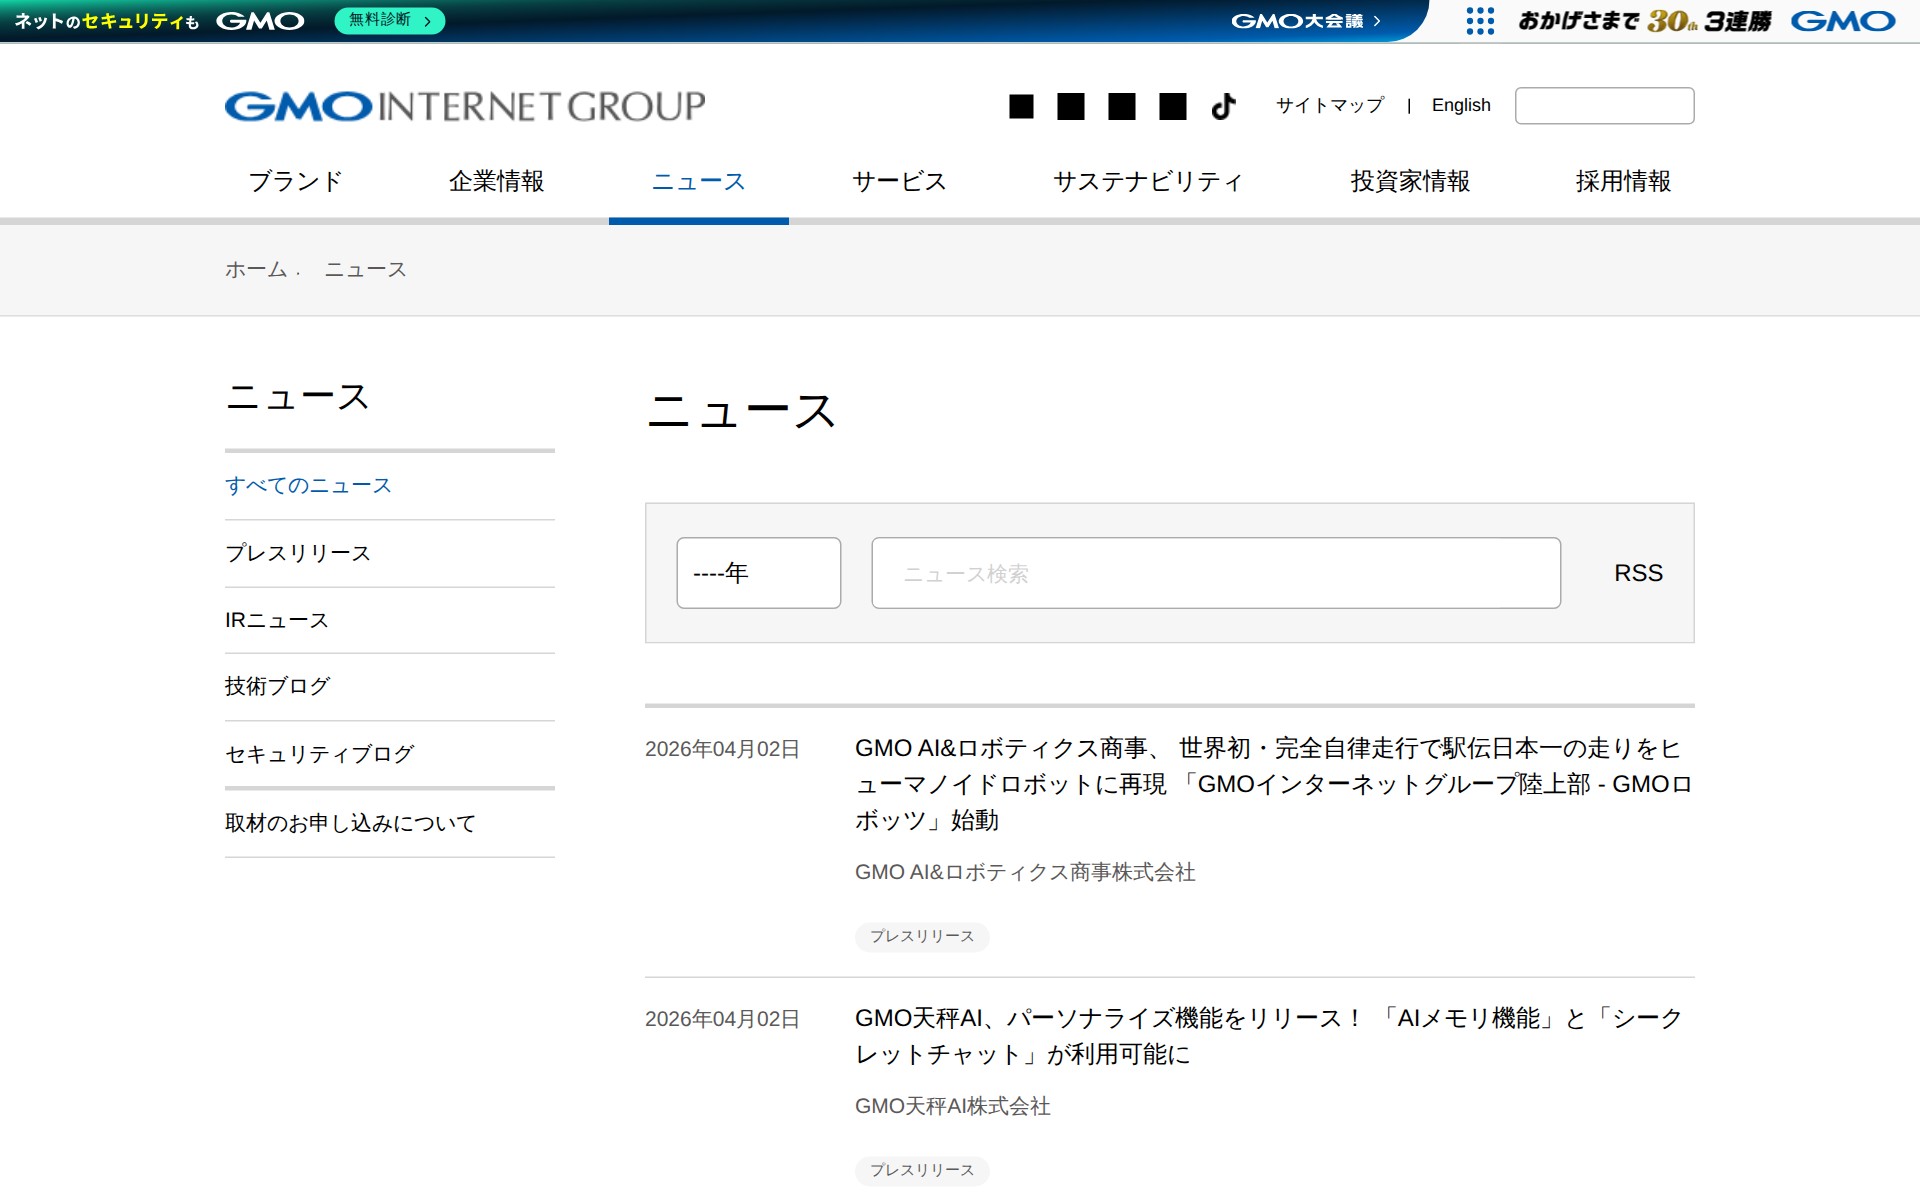Click the GMO logo in the top banner
The width and height of the screenshot is (1920, 1200).
260,20
